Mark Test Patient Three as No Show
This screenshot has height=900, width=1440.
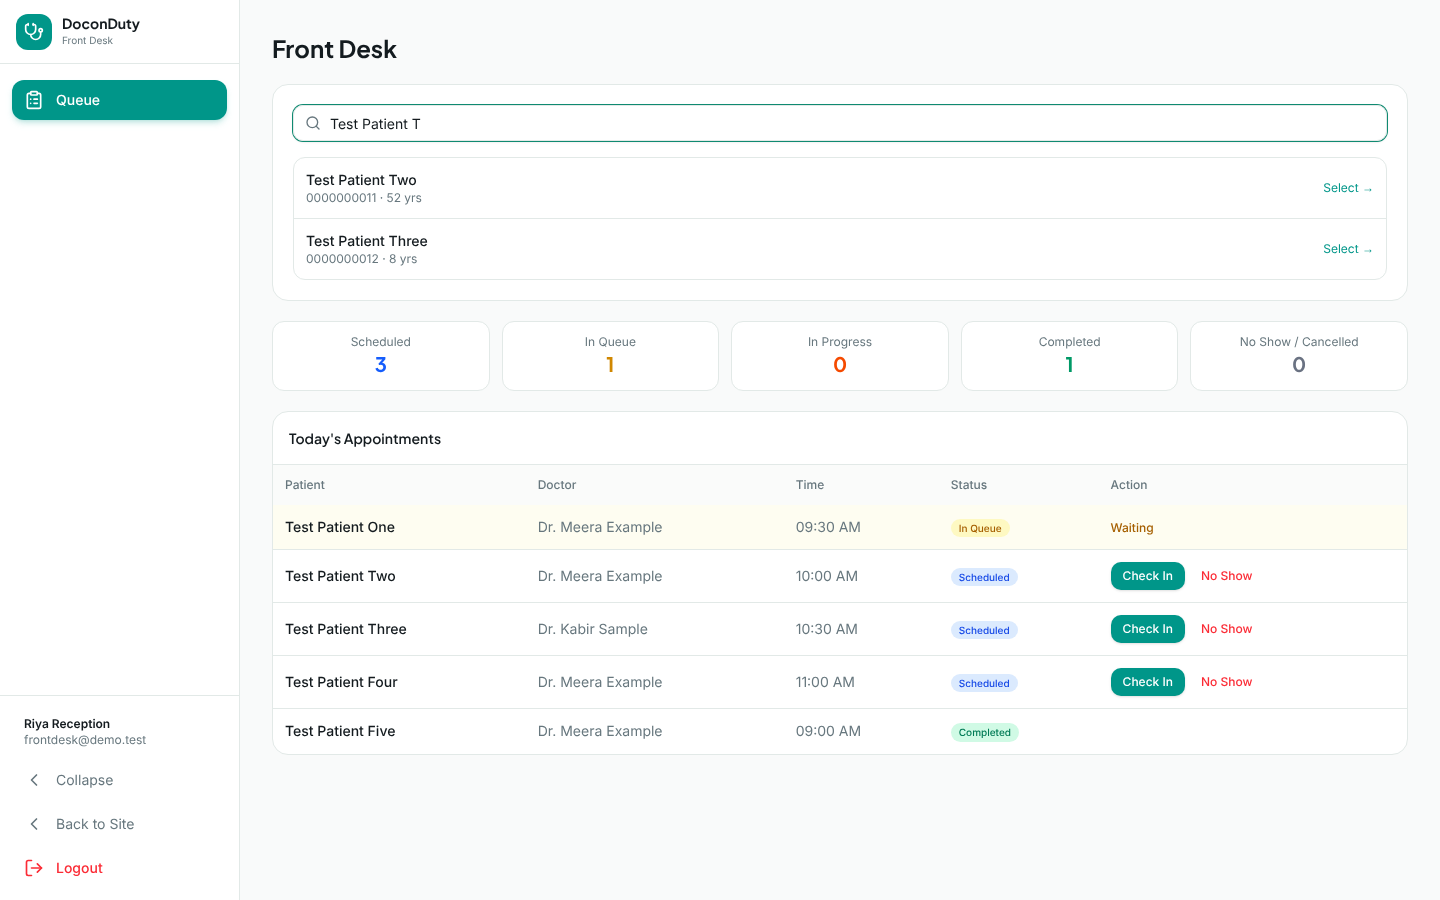tap(1226, 629)
